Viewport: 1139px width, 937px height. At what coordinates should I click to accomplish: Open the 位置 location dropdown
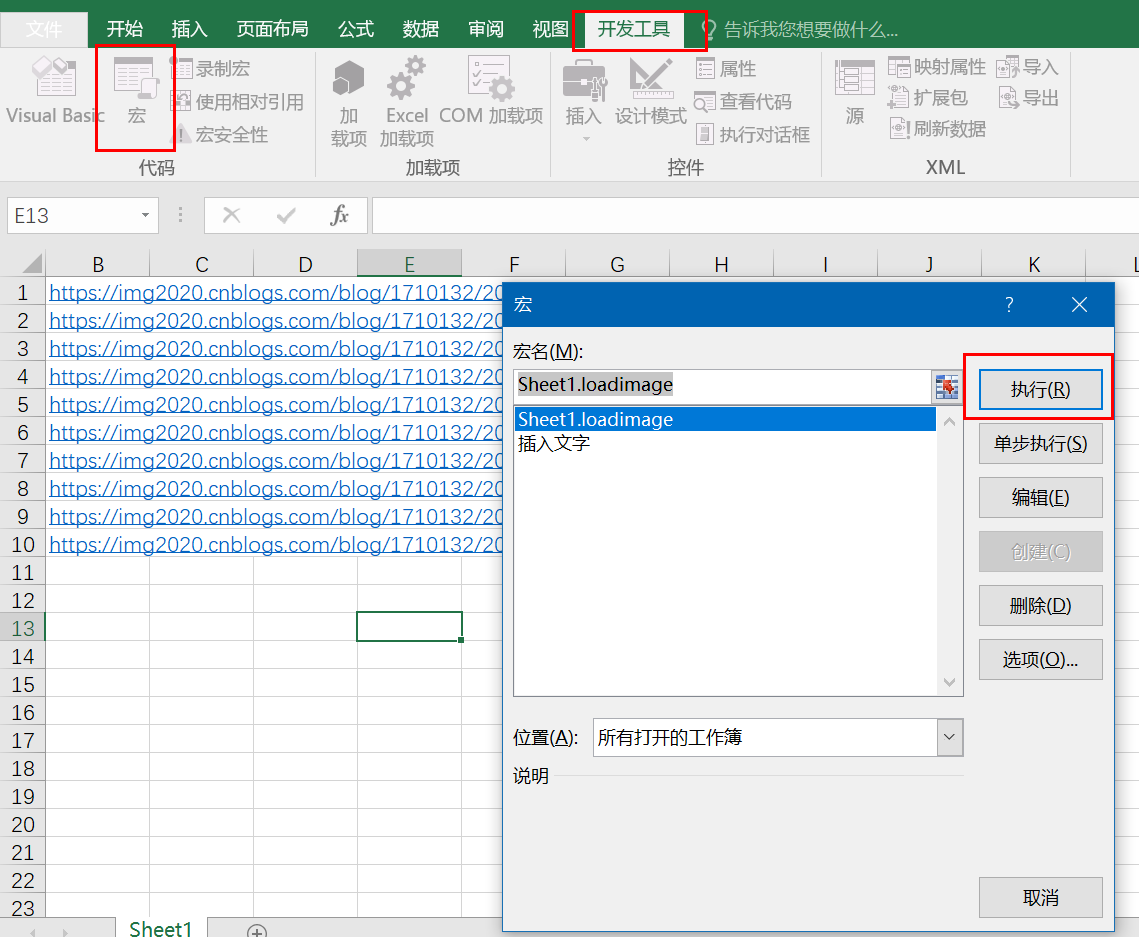(947, 736)
